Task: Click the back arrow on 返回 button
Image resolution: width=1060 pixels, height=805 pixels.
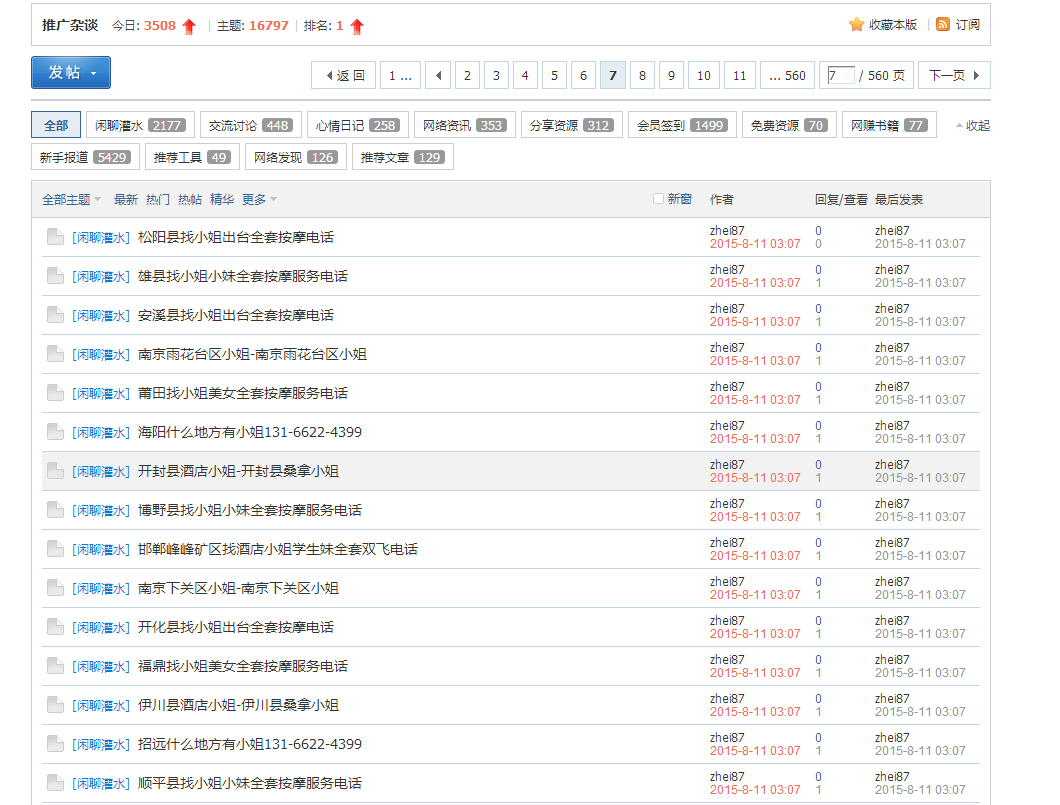Action: tap(328, 75)
